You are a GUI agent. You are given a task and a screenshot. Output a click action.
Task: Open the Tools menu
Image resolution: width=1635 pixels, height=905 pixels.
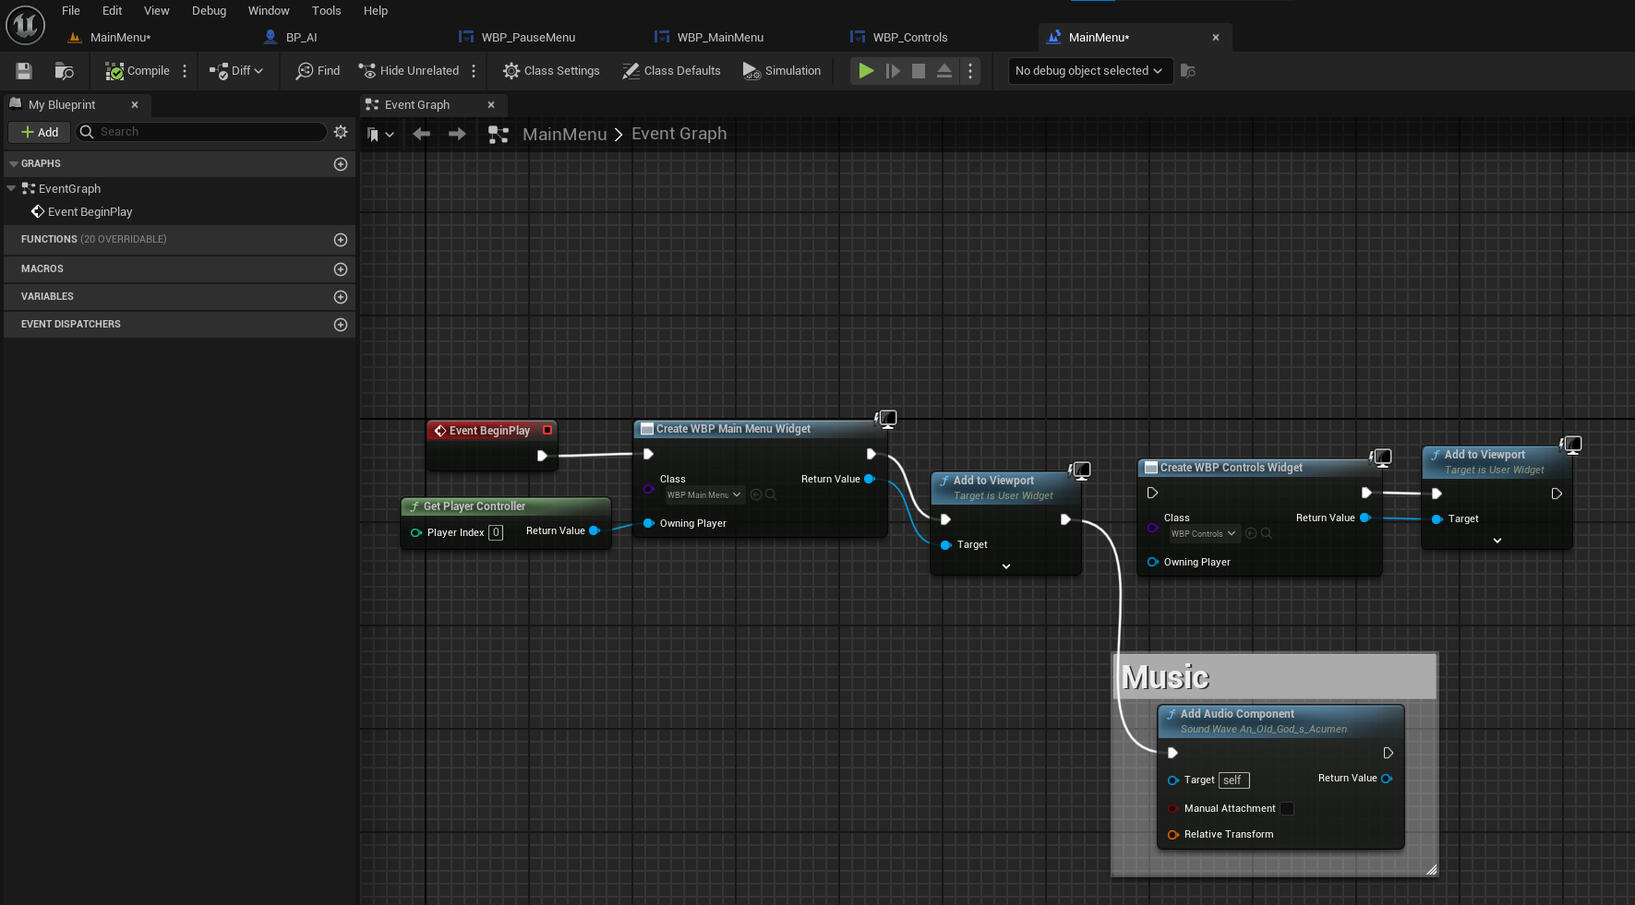326,11
